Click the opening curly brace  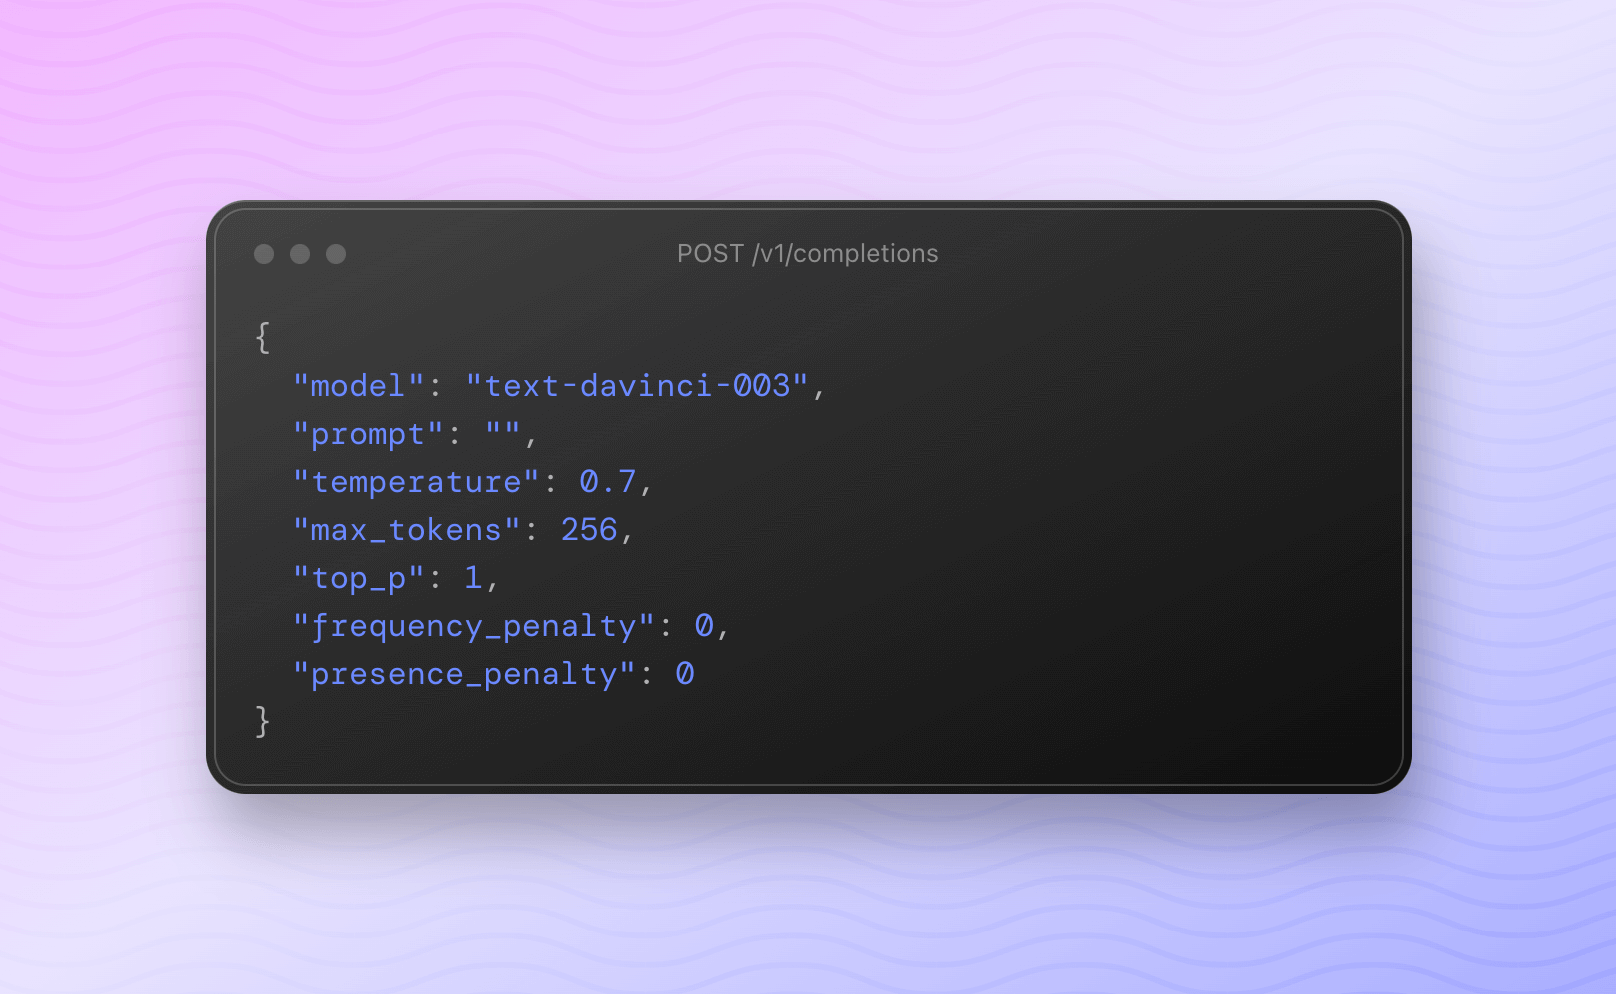click(263, 338)
